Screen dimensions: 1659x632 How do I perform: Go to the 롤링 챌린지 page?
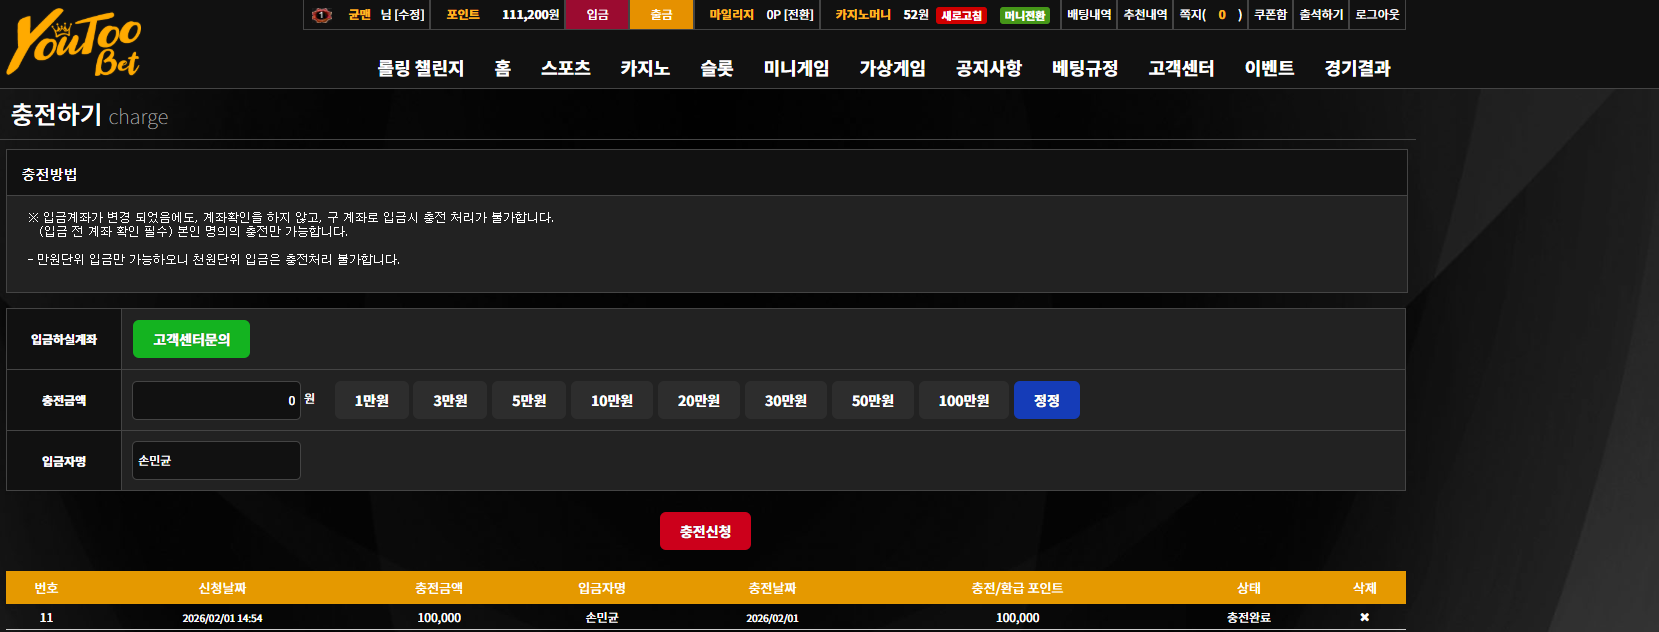(x=420, y=68)
